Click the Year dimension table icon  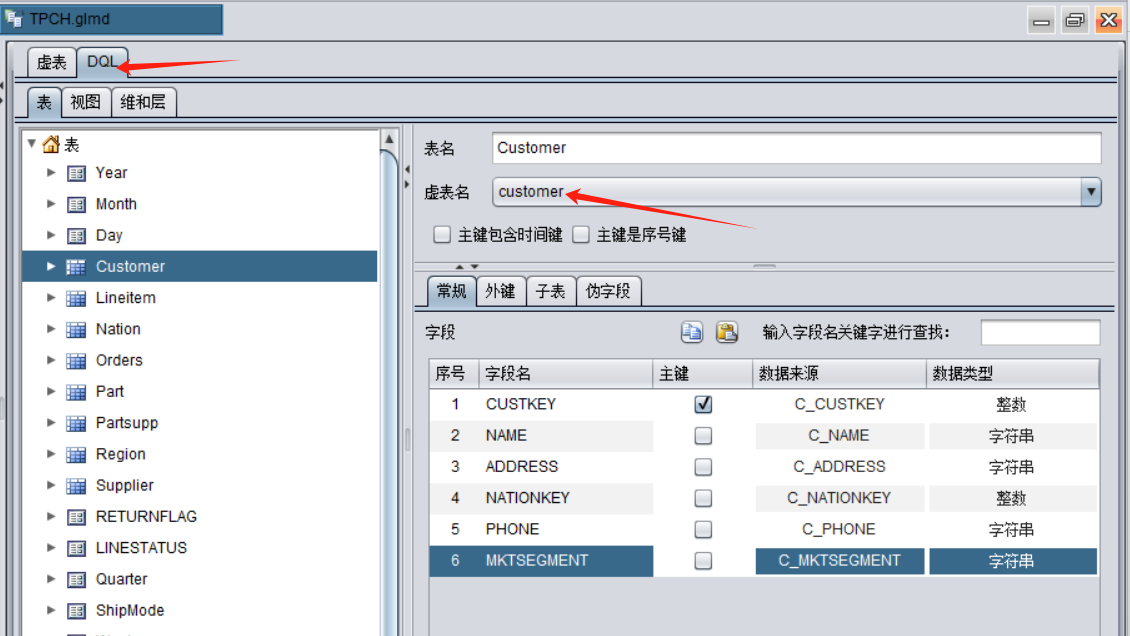[76, 173]
